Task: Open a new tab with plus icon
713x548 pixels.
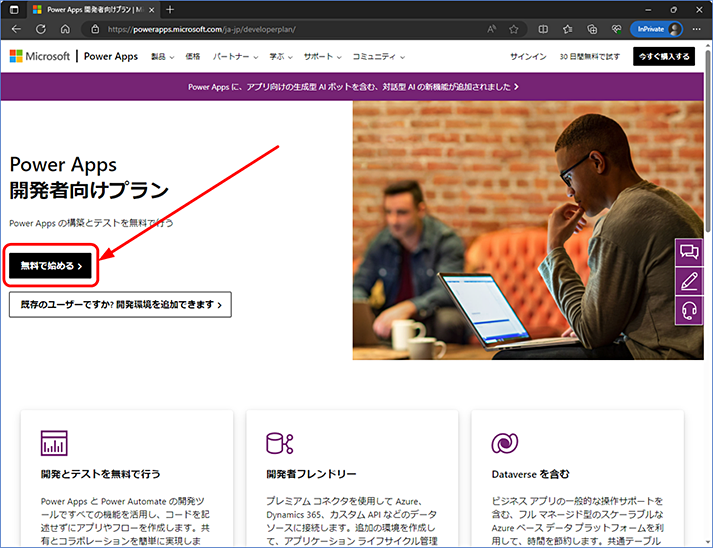Action: point(170,10)
